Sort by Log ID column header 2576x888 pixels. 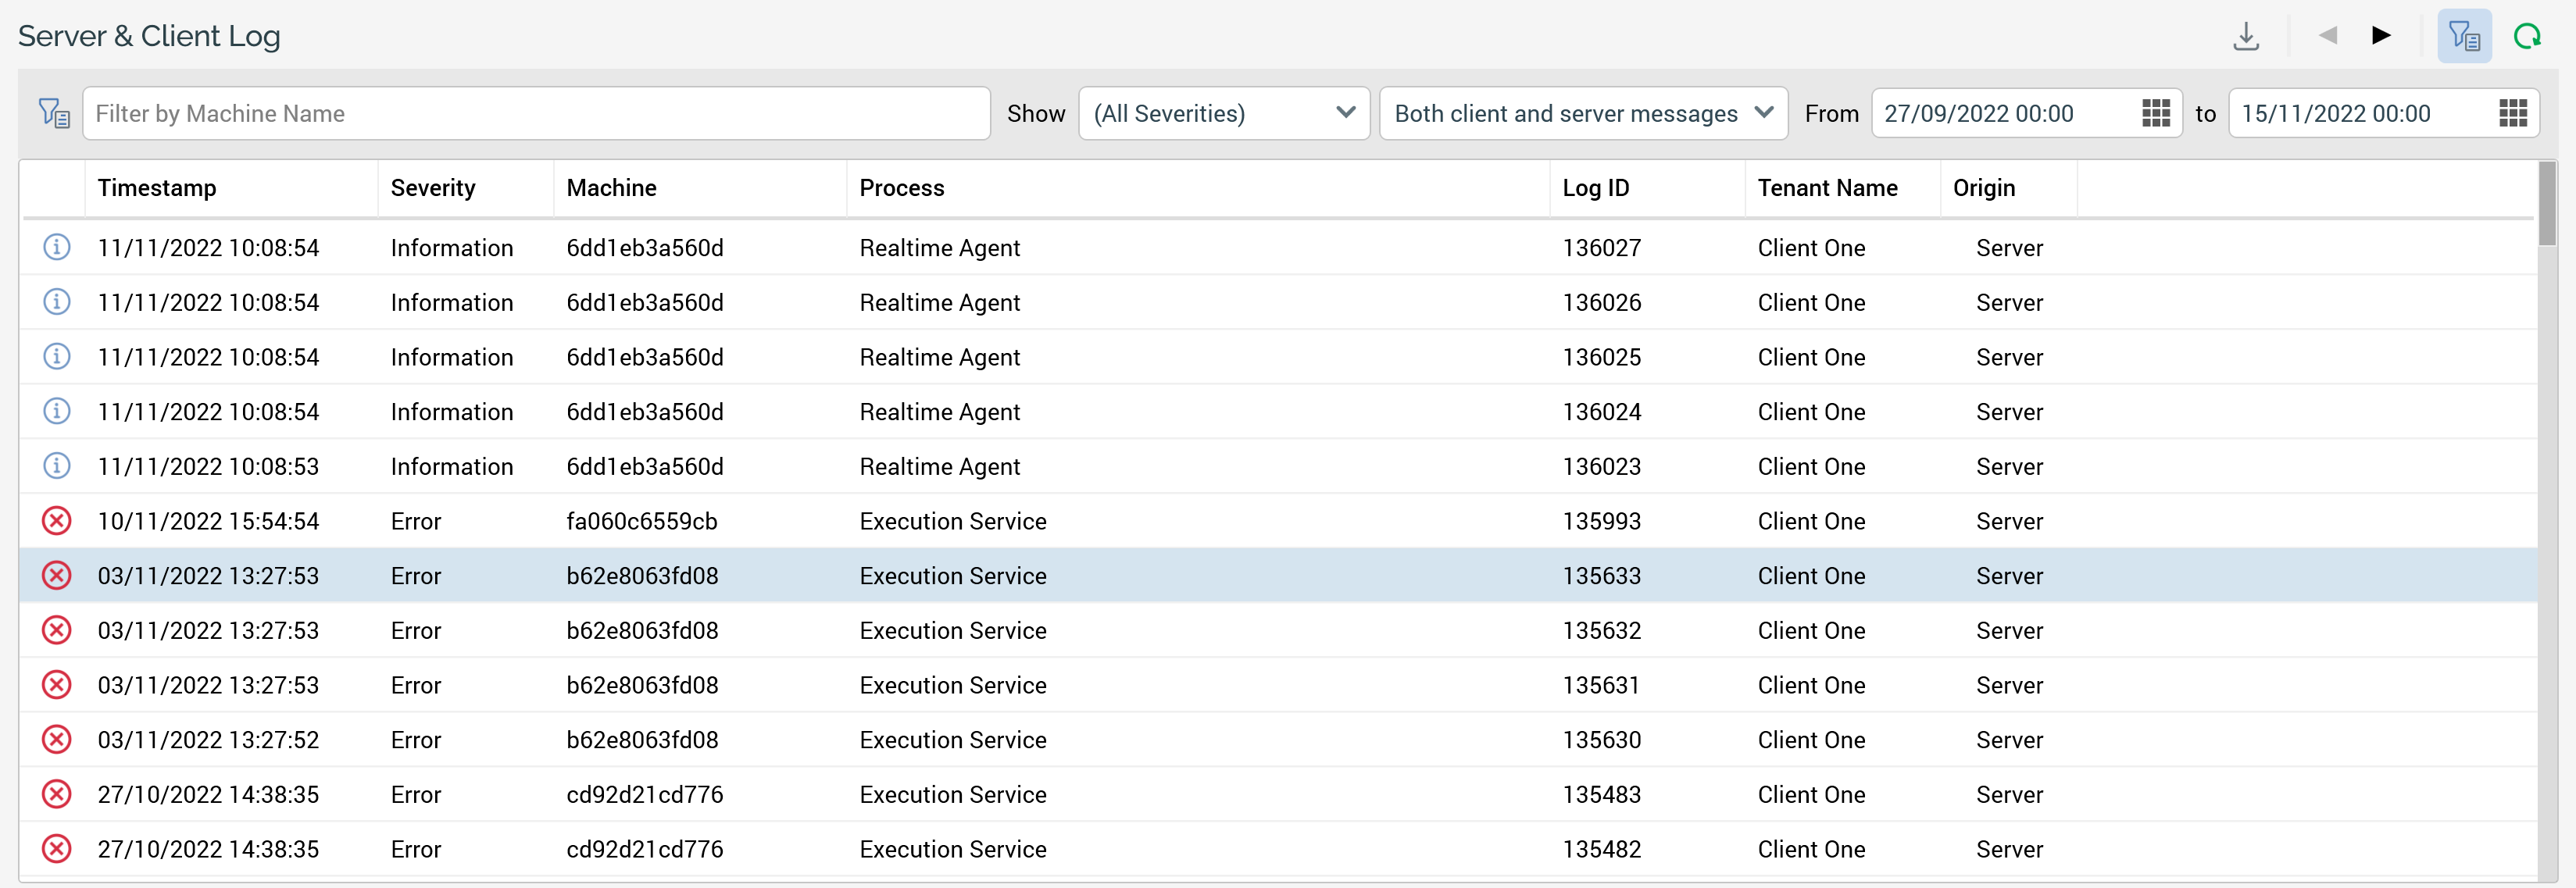(1595, 188)
